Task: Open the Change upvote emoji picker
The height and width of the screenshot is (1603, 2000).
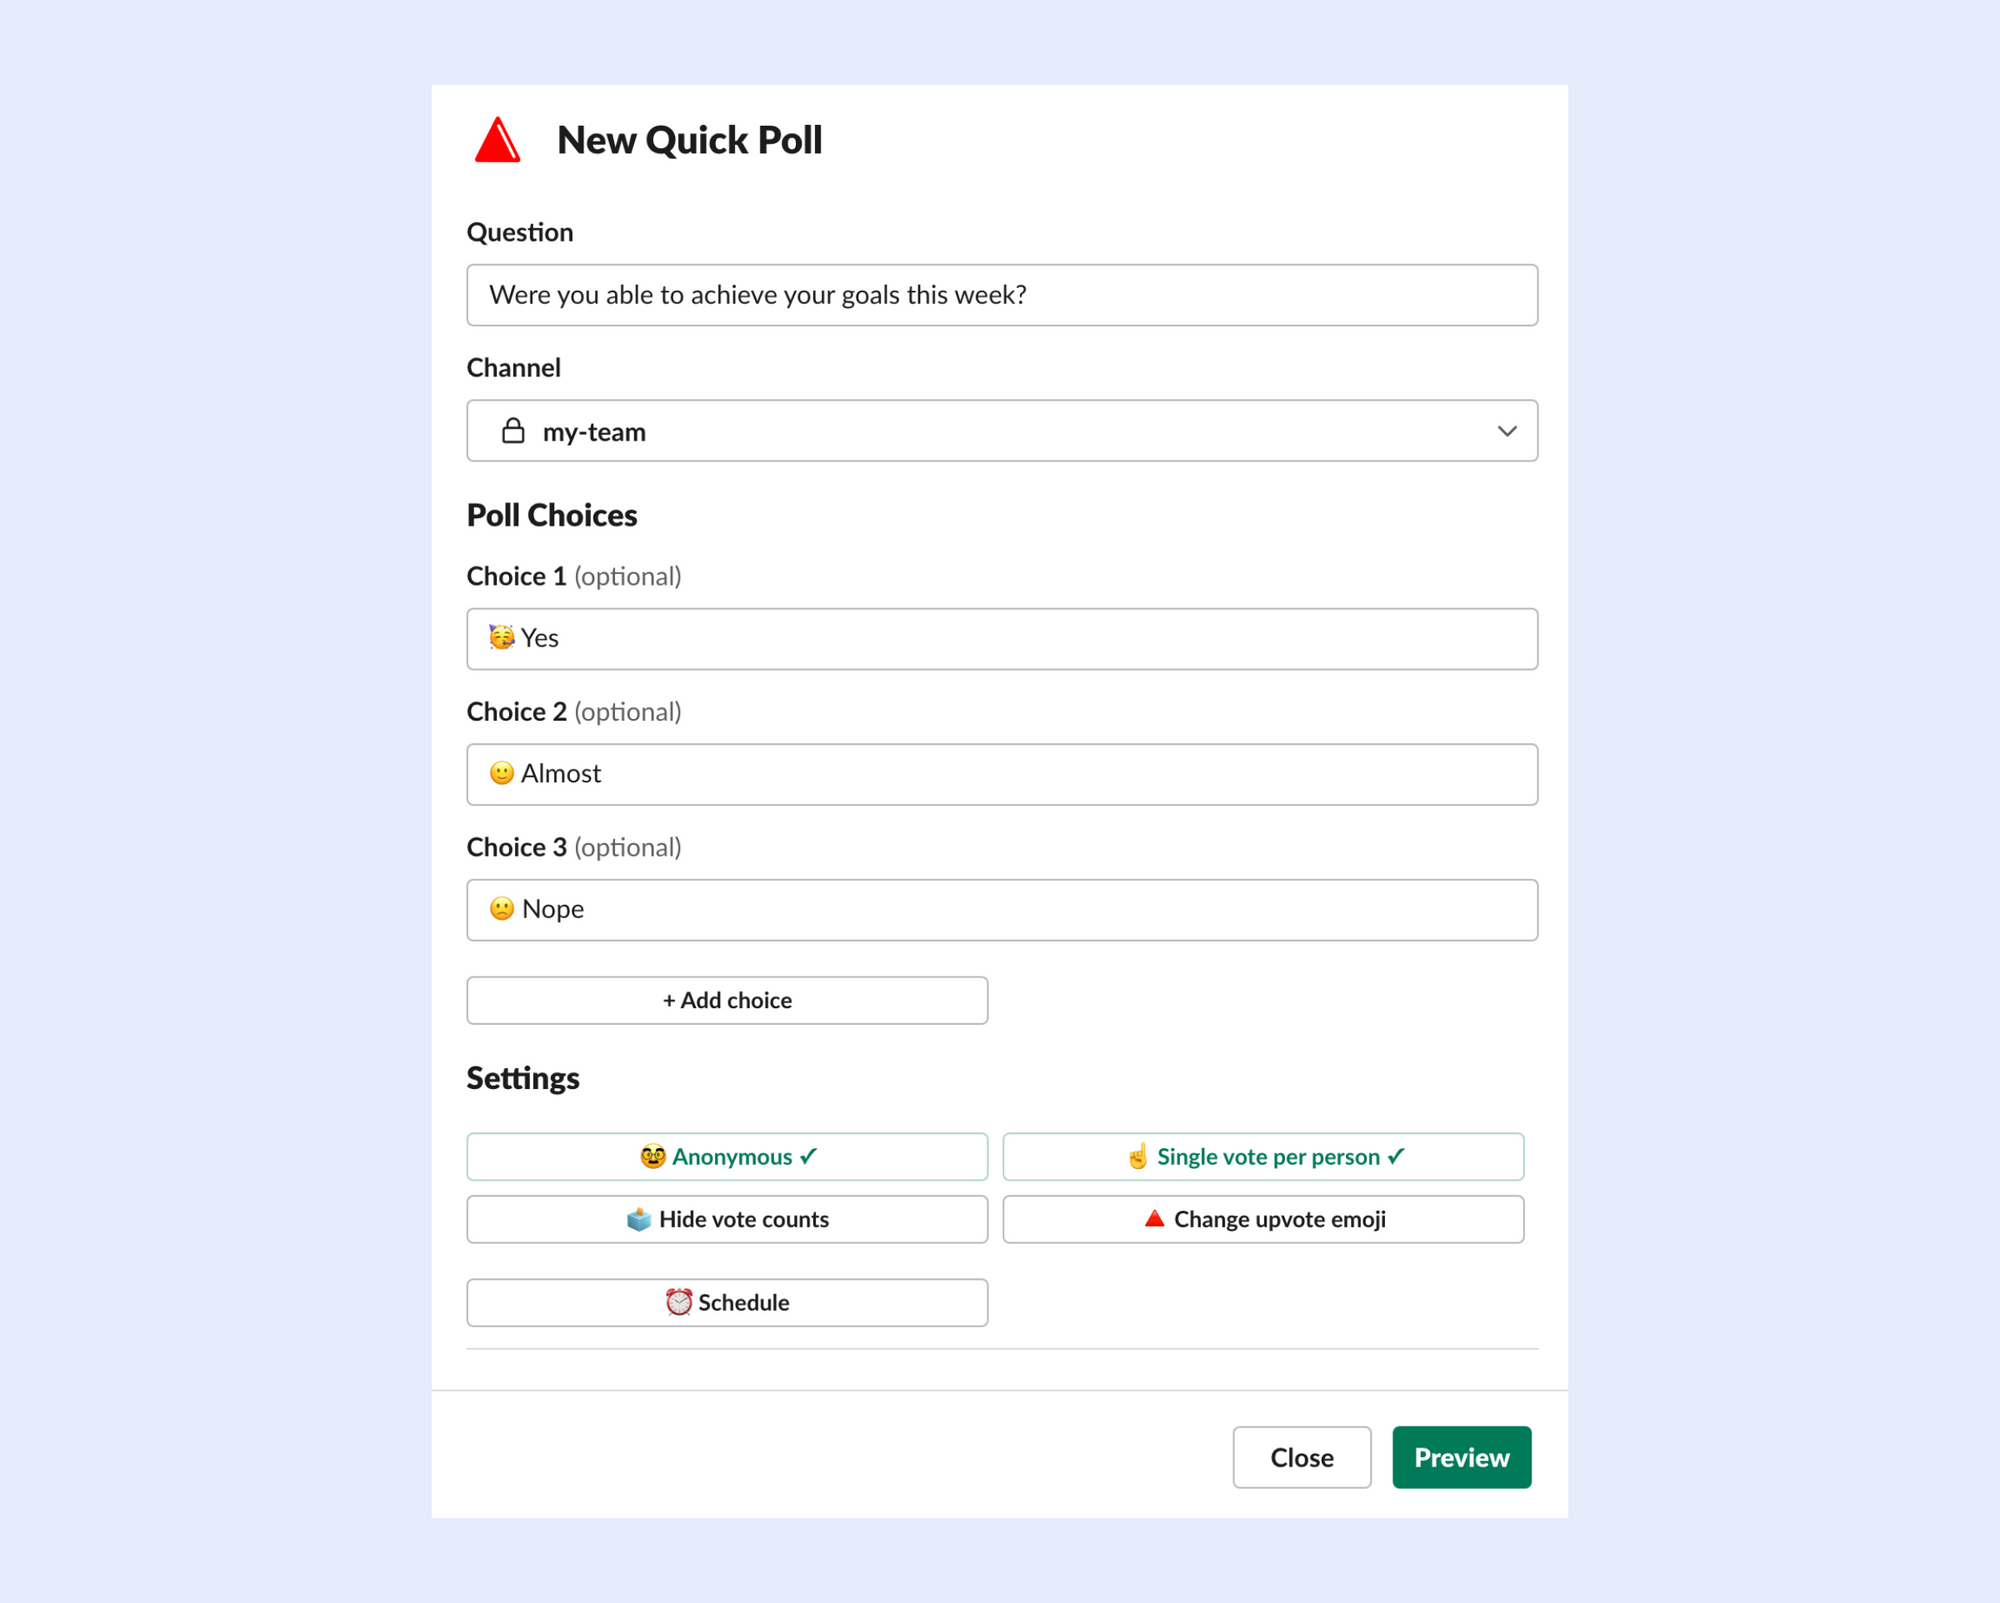Action: [1263, 1219]
